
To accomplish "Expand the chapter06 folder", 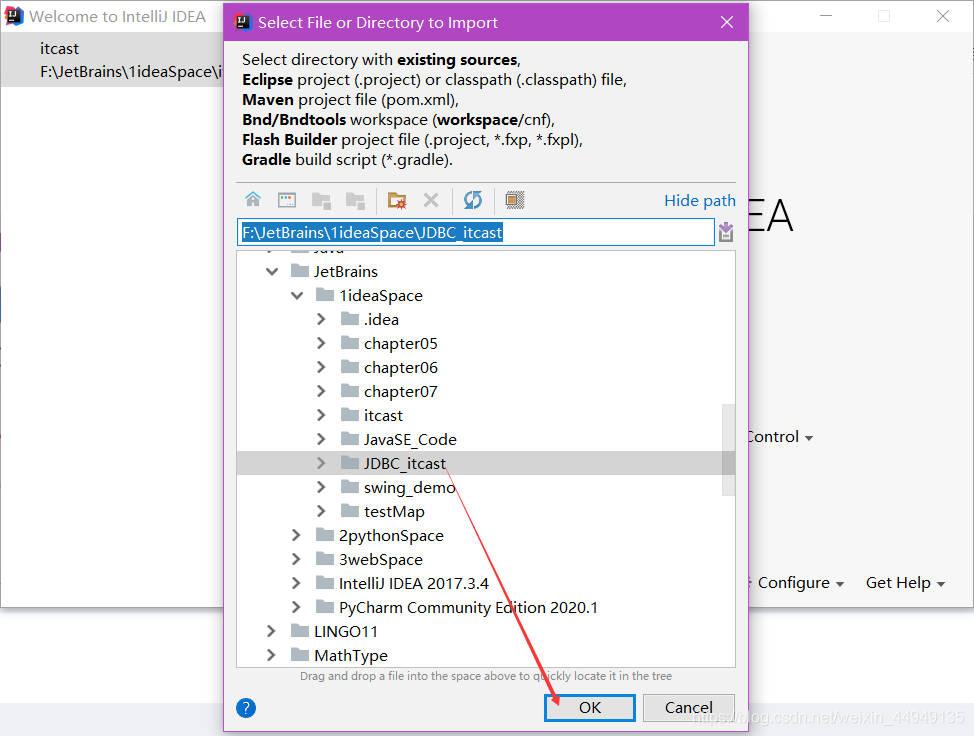I will click(x=321, y=368).
